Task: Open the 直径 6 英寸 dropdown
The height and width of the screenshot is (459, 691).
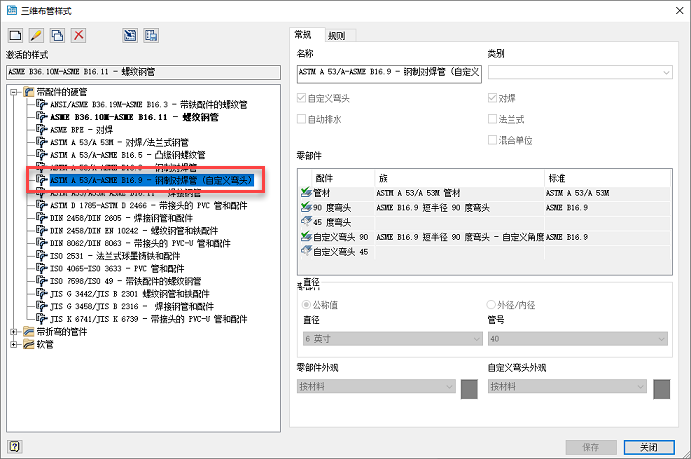Action: (x=392, y=339)
